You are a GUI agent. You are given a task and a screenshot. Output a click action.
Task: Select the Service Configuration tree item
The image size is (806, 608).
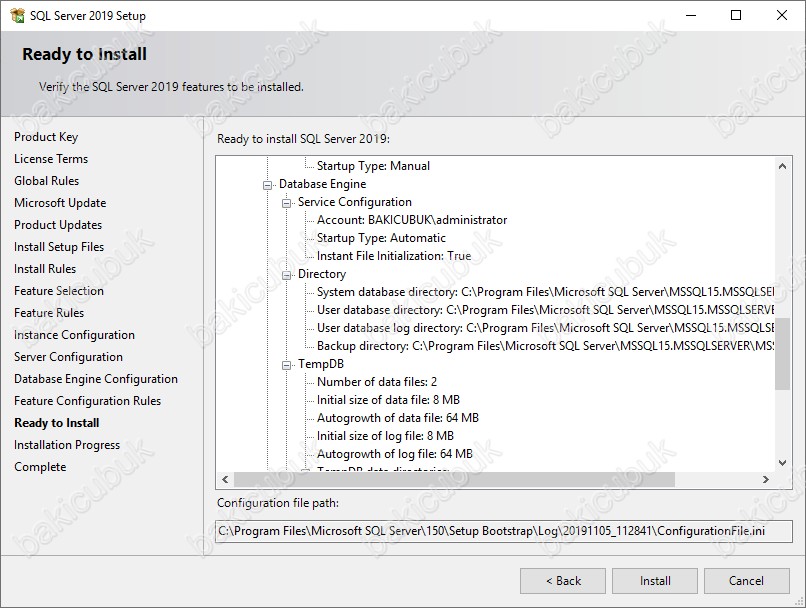(x=355, y=202)
